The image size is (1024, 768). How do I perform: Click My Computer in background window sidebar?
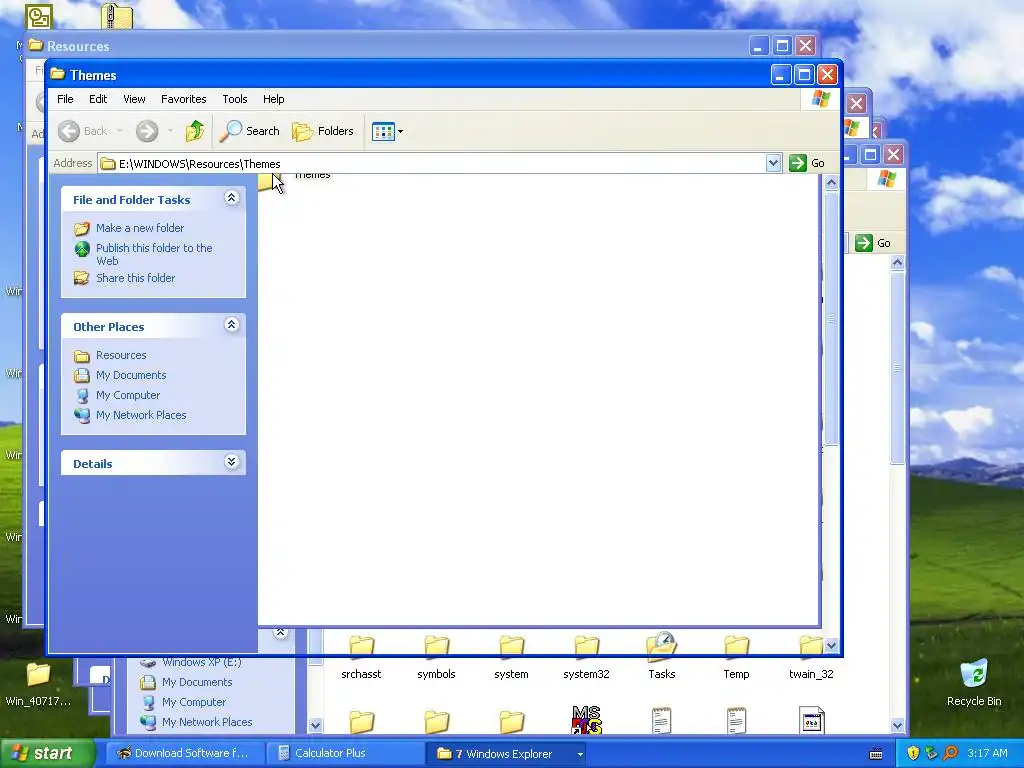coord(194,702)
